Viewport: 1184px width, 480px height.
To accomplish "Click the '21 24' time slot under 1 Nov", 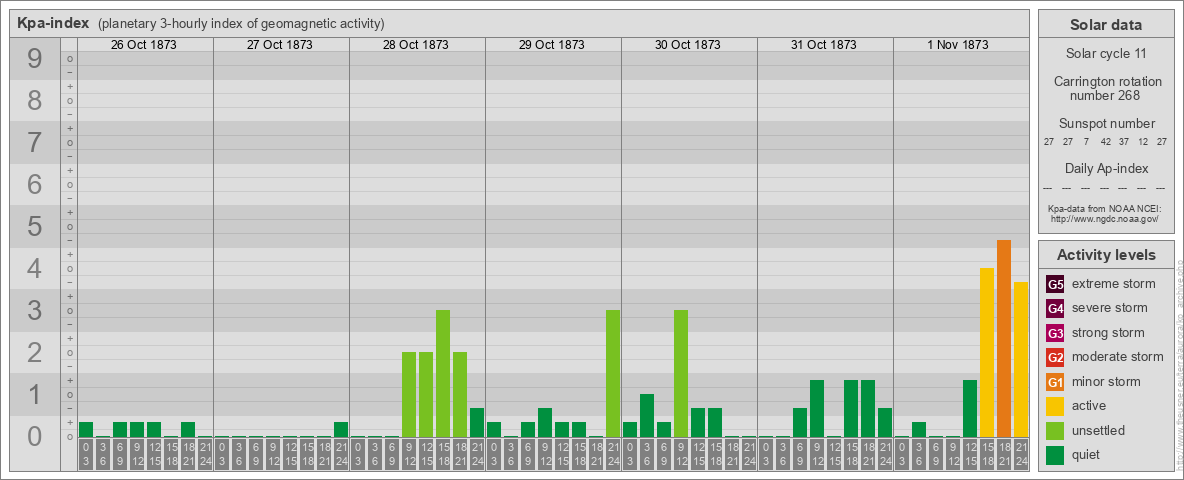I will (1021, 454).
